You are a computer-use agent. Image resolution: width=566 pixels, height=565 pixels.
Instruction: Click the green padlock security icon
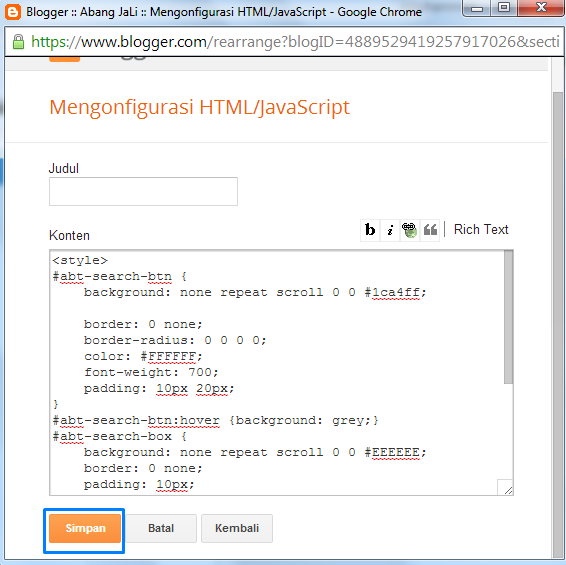pos(18,42)
